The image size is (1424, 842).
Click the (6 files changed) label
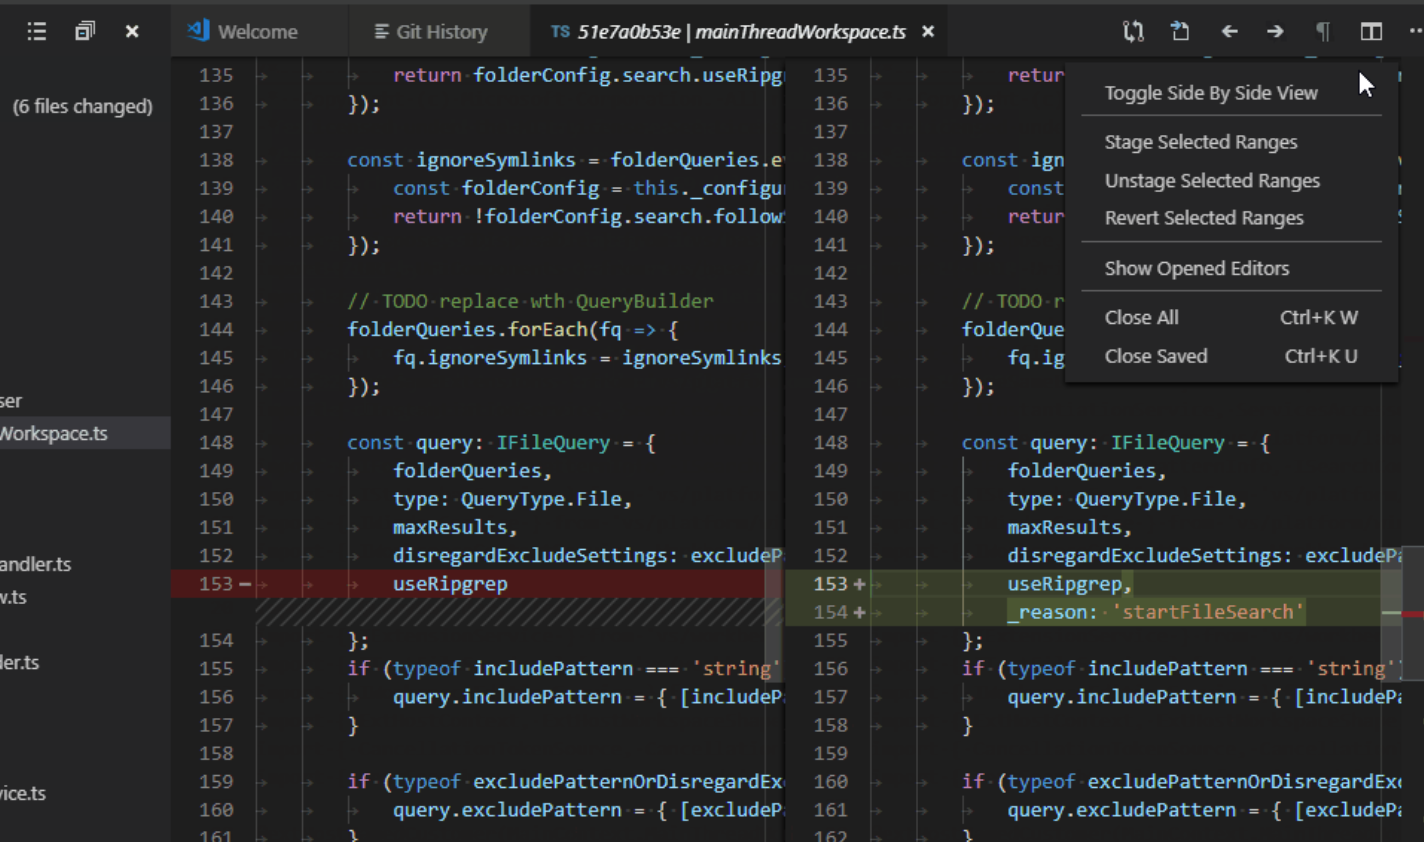coord(82,106)
